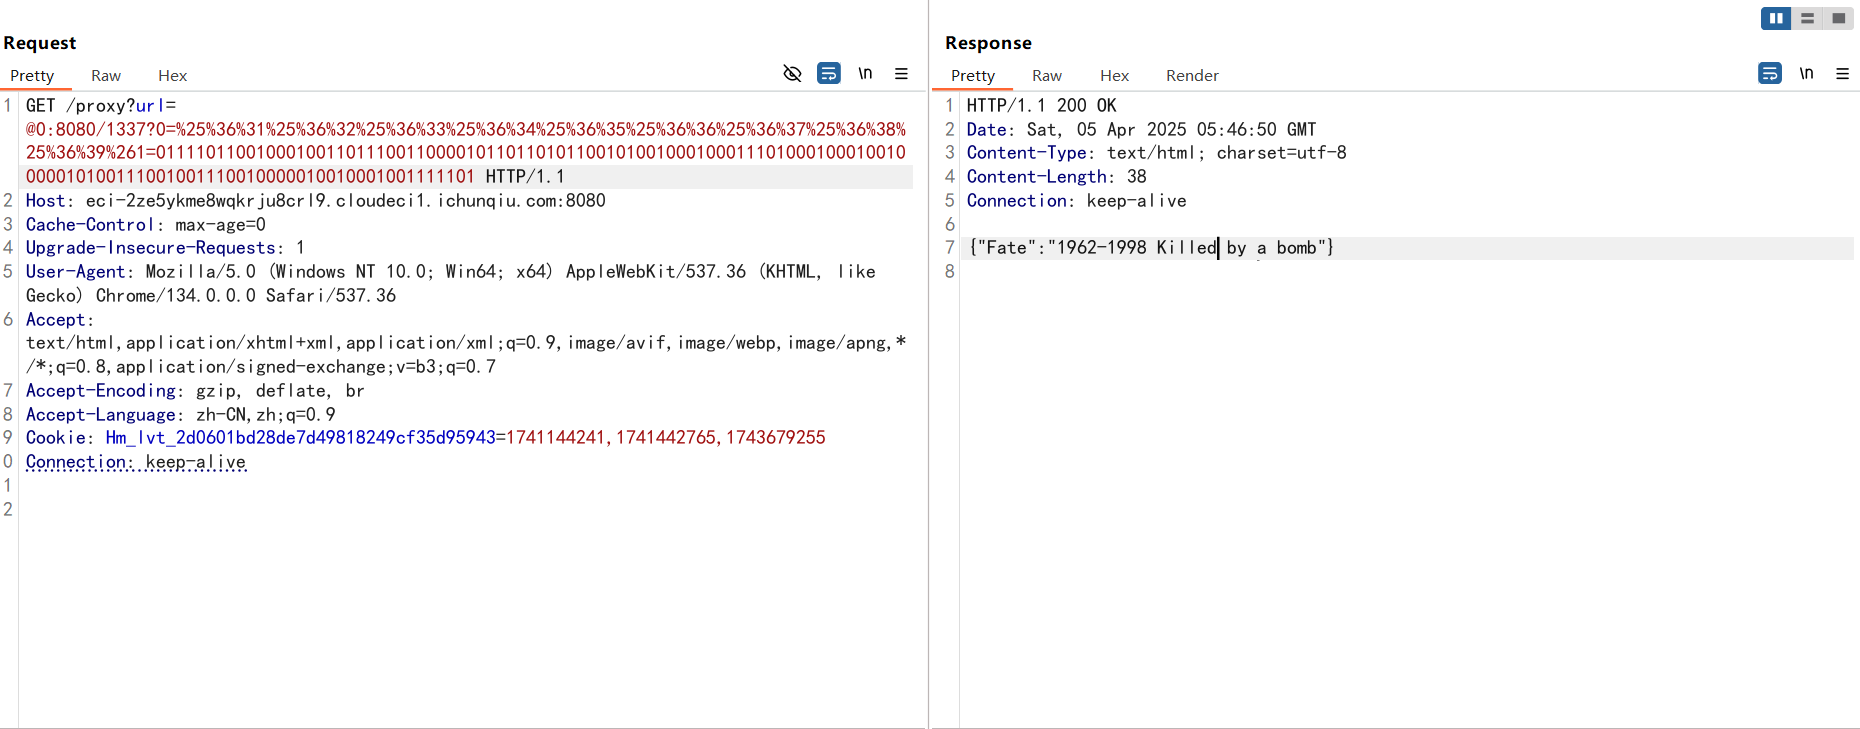Toggle word wrap icon in Request panel
The image size is (1860, 729).
coord(828,73)
